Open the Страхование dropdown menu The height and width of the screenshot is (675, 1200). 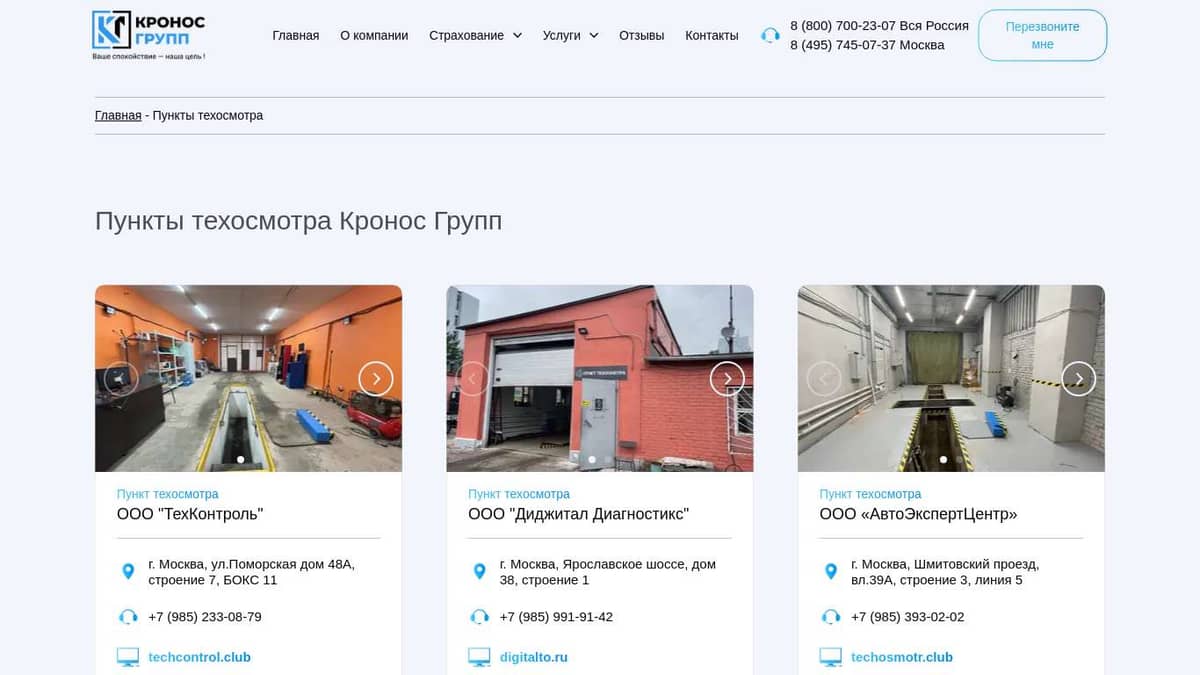coord(470,35)
